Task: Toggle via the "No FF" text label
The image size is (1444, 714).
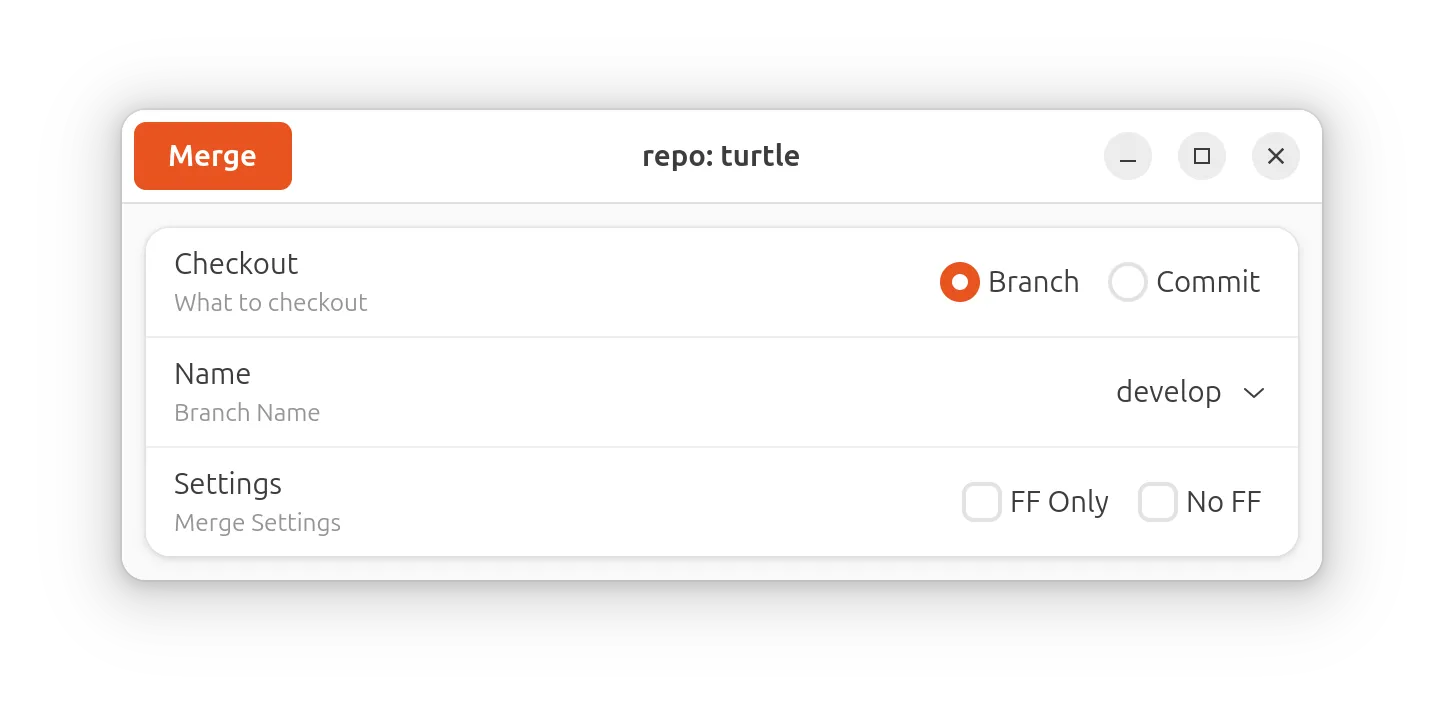Action: pos(1224,502)
